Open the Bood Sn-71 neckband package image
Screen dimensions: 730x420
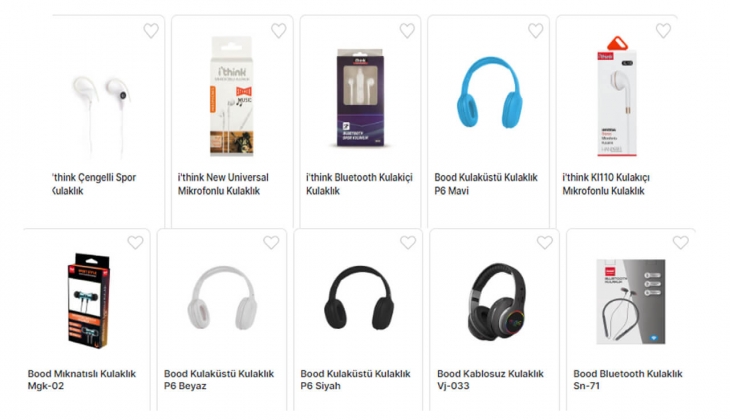pos(631,302)
